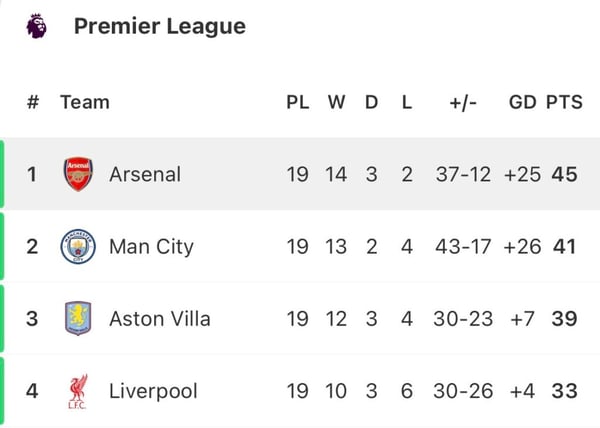Select Arsenal's 45 points value
Screen dimensions: 600x428
(564, 174)
